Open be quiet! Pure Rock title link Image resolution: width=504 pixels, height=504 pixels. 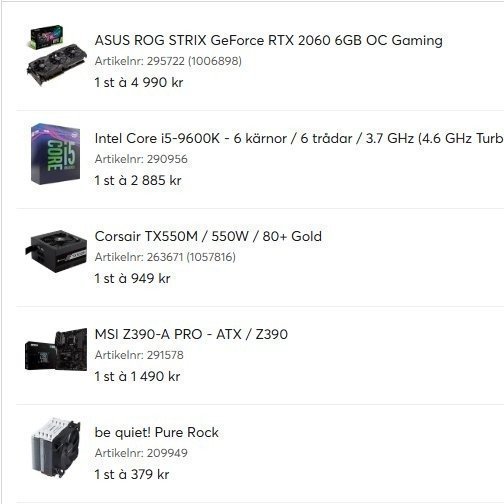tap(157, 432)
